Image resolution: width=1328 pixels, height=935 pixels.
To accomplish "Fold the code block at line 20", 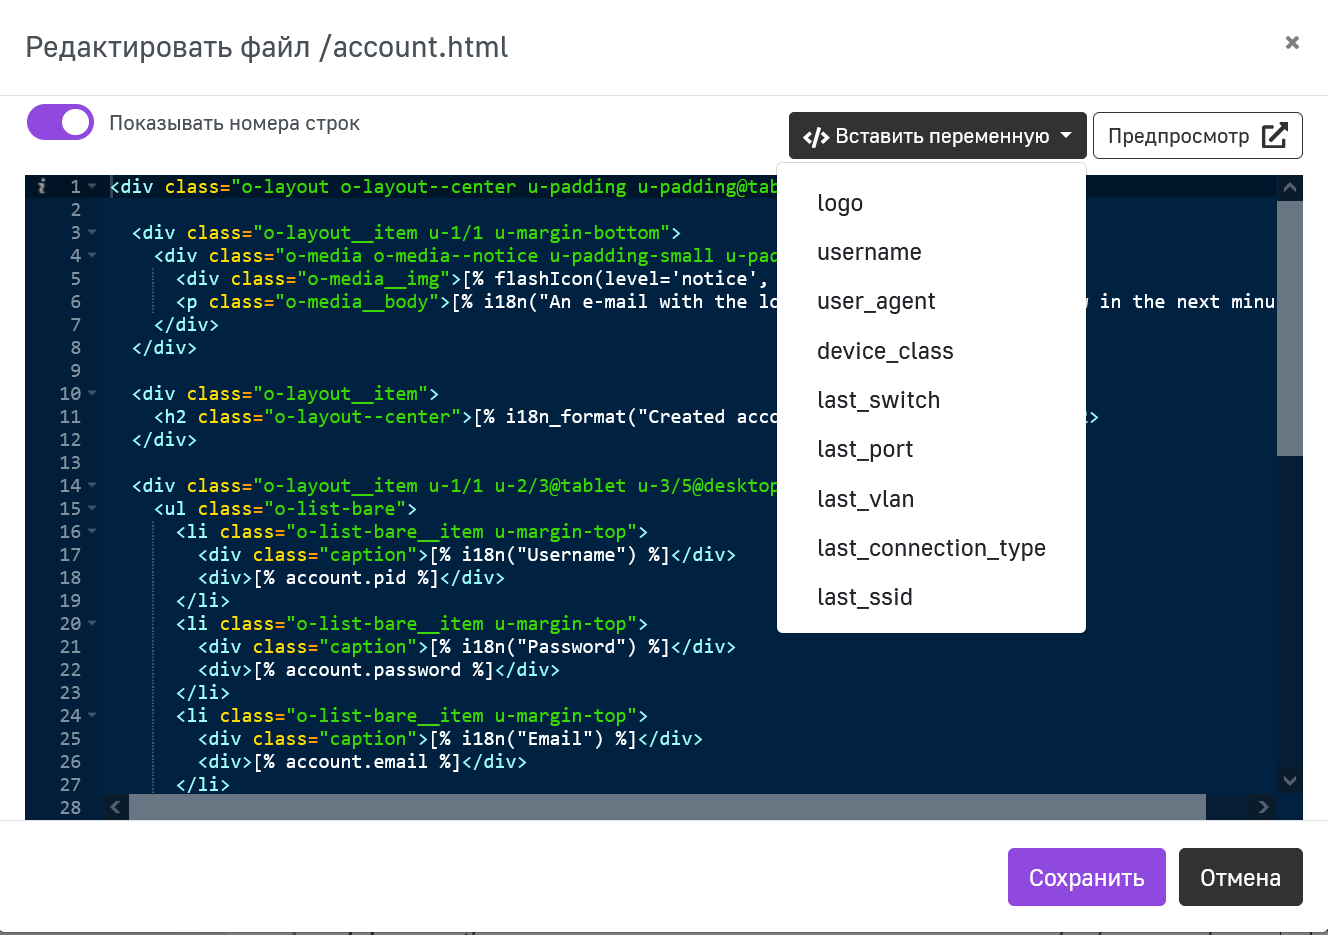I will (x=92, y=624).
